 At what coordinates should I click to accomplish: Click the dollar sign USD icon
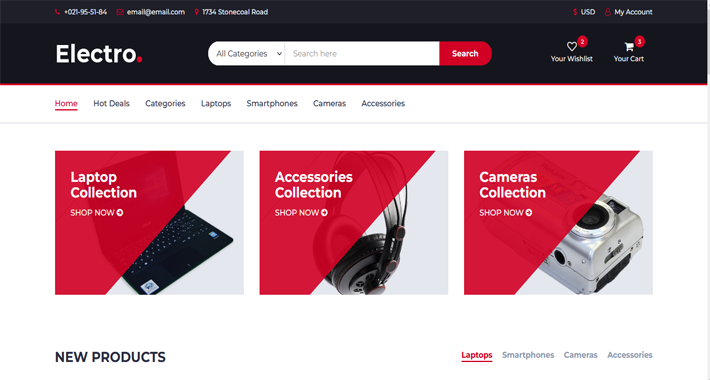575,12
